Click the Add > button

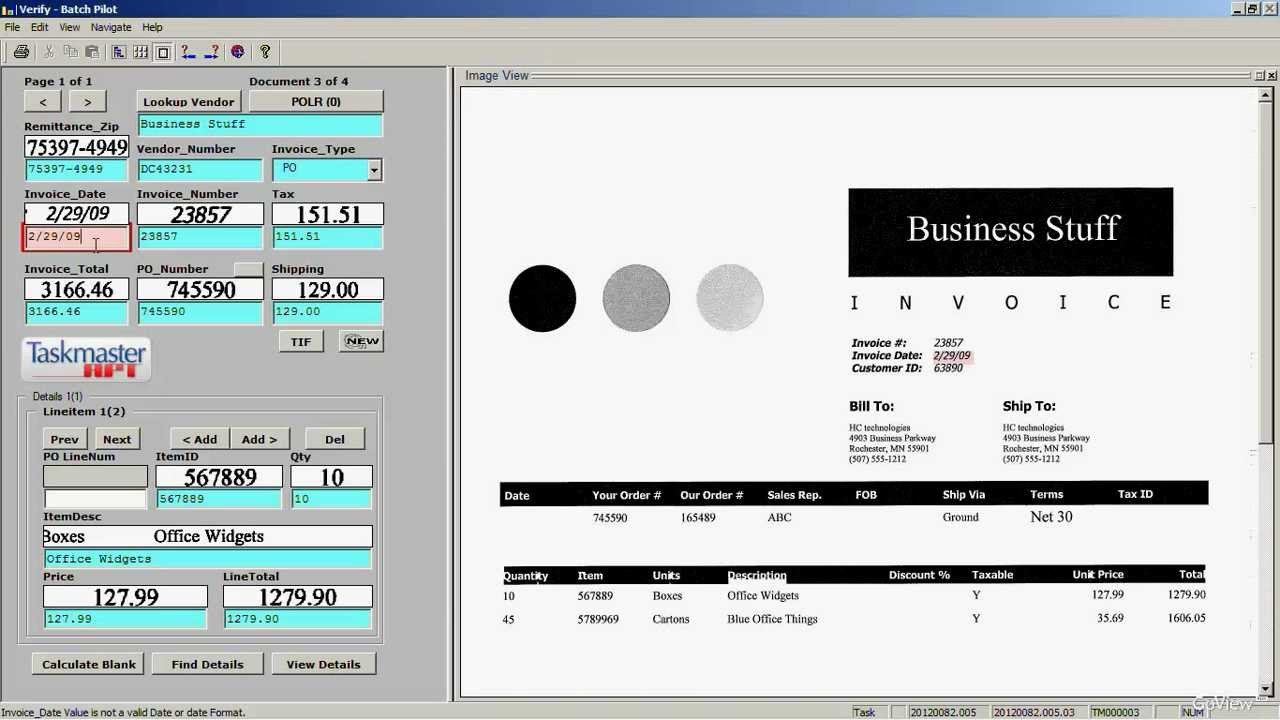pyautogui.click(x=259, y=439)
